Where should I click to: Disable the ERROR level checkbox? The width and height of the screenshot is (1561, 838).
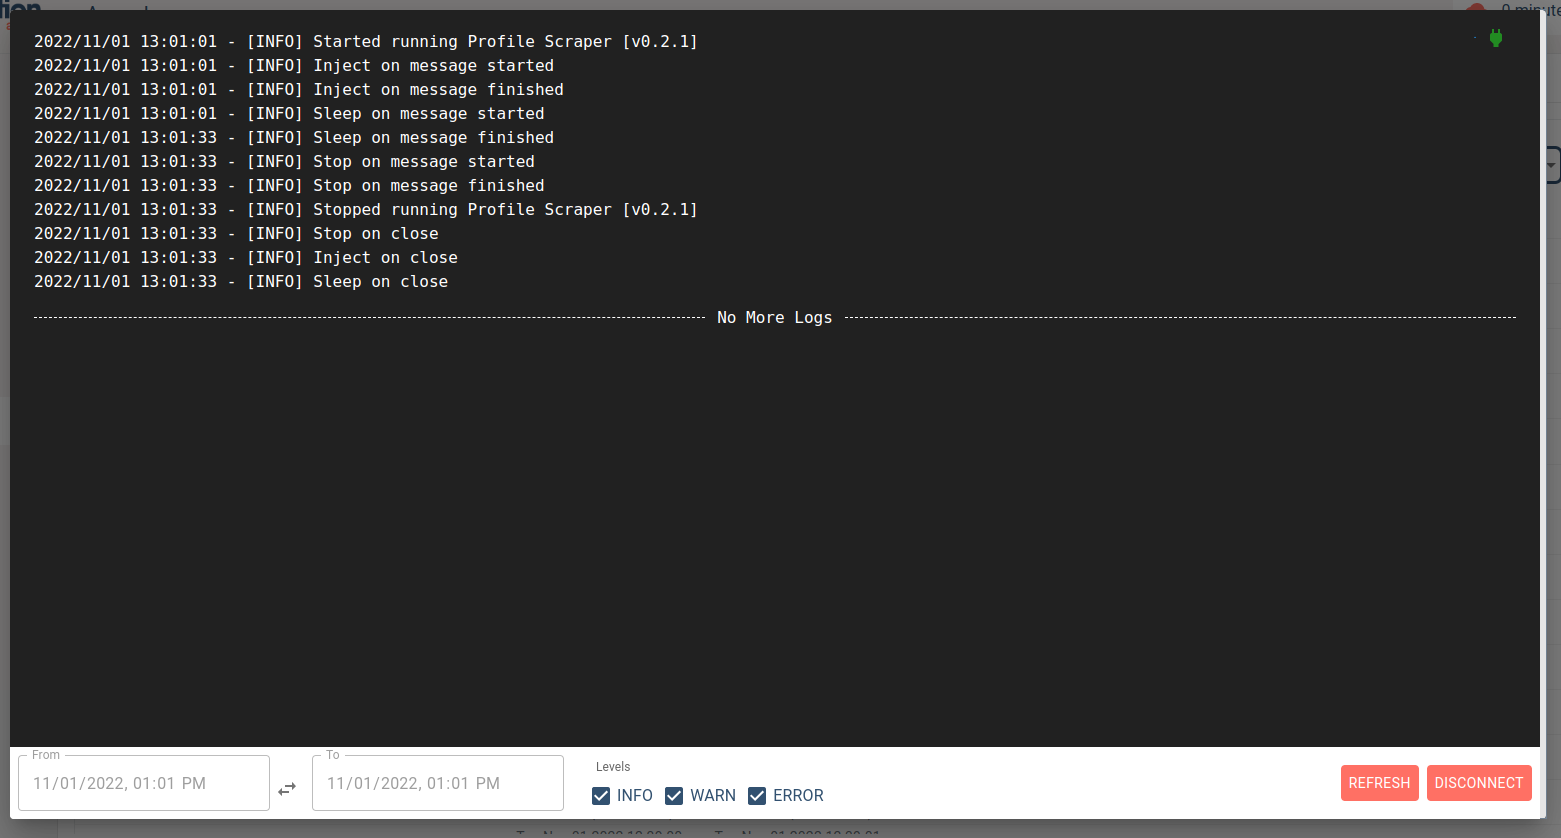coord(757,796)
